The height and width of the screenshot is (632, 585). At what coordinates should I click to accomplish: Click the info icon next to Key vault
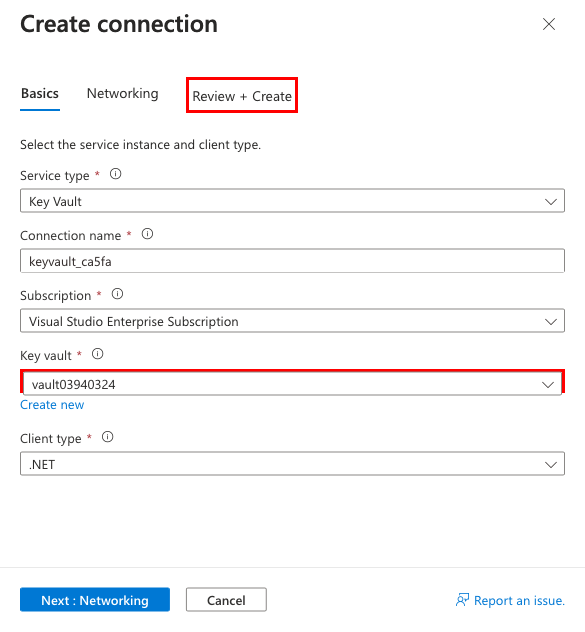pyautogui.click(x=98, y=354)
